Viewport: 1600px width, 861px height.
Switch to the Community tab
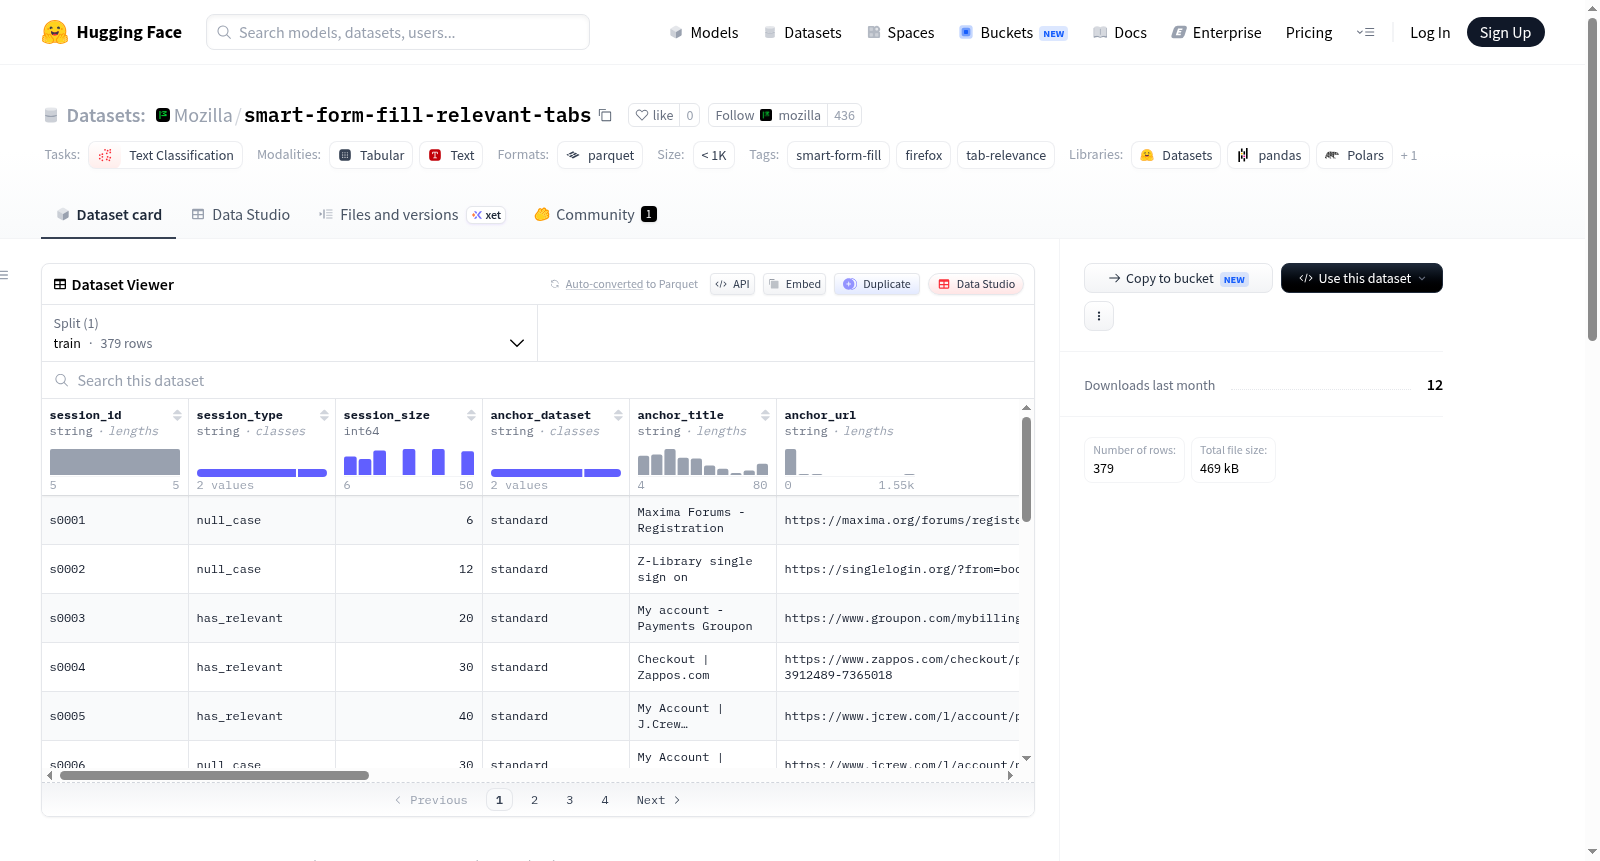coord(596,215)
